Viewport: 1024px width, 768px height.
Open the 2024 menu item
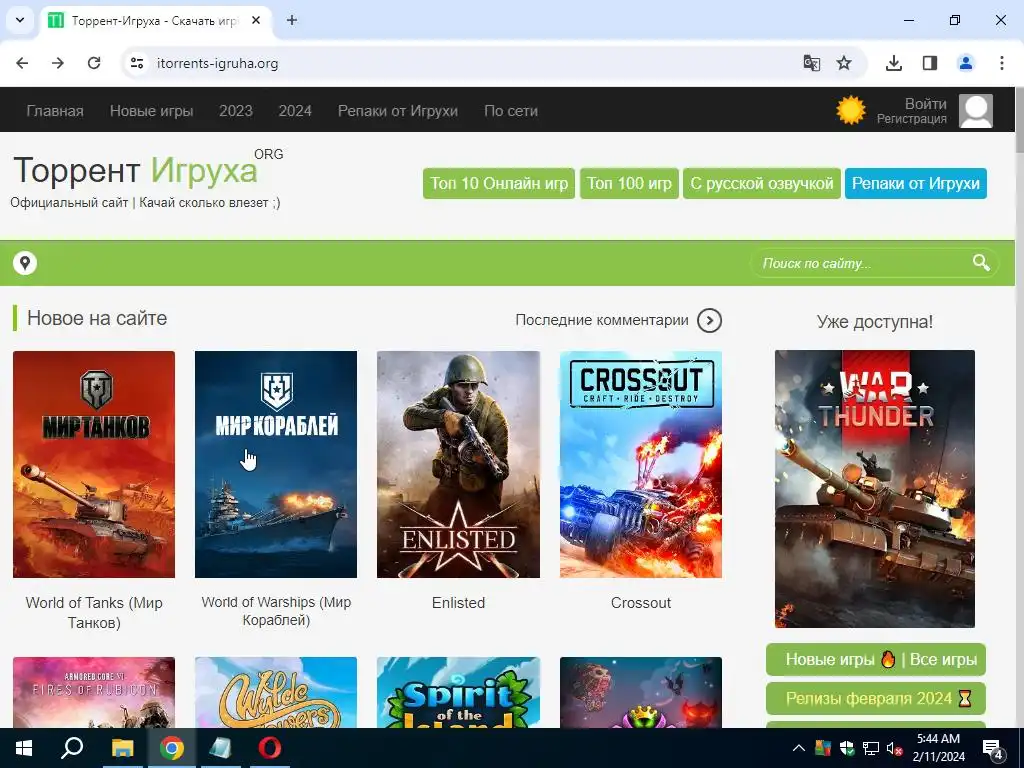coord(295,111)
